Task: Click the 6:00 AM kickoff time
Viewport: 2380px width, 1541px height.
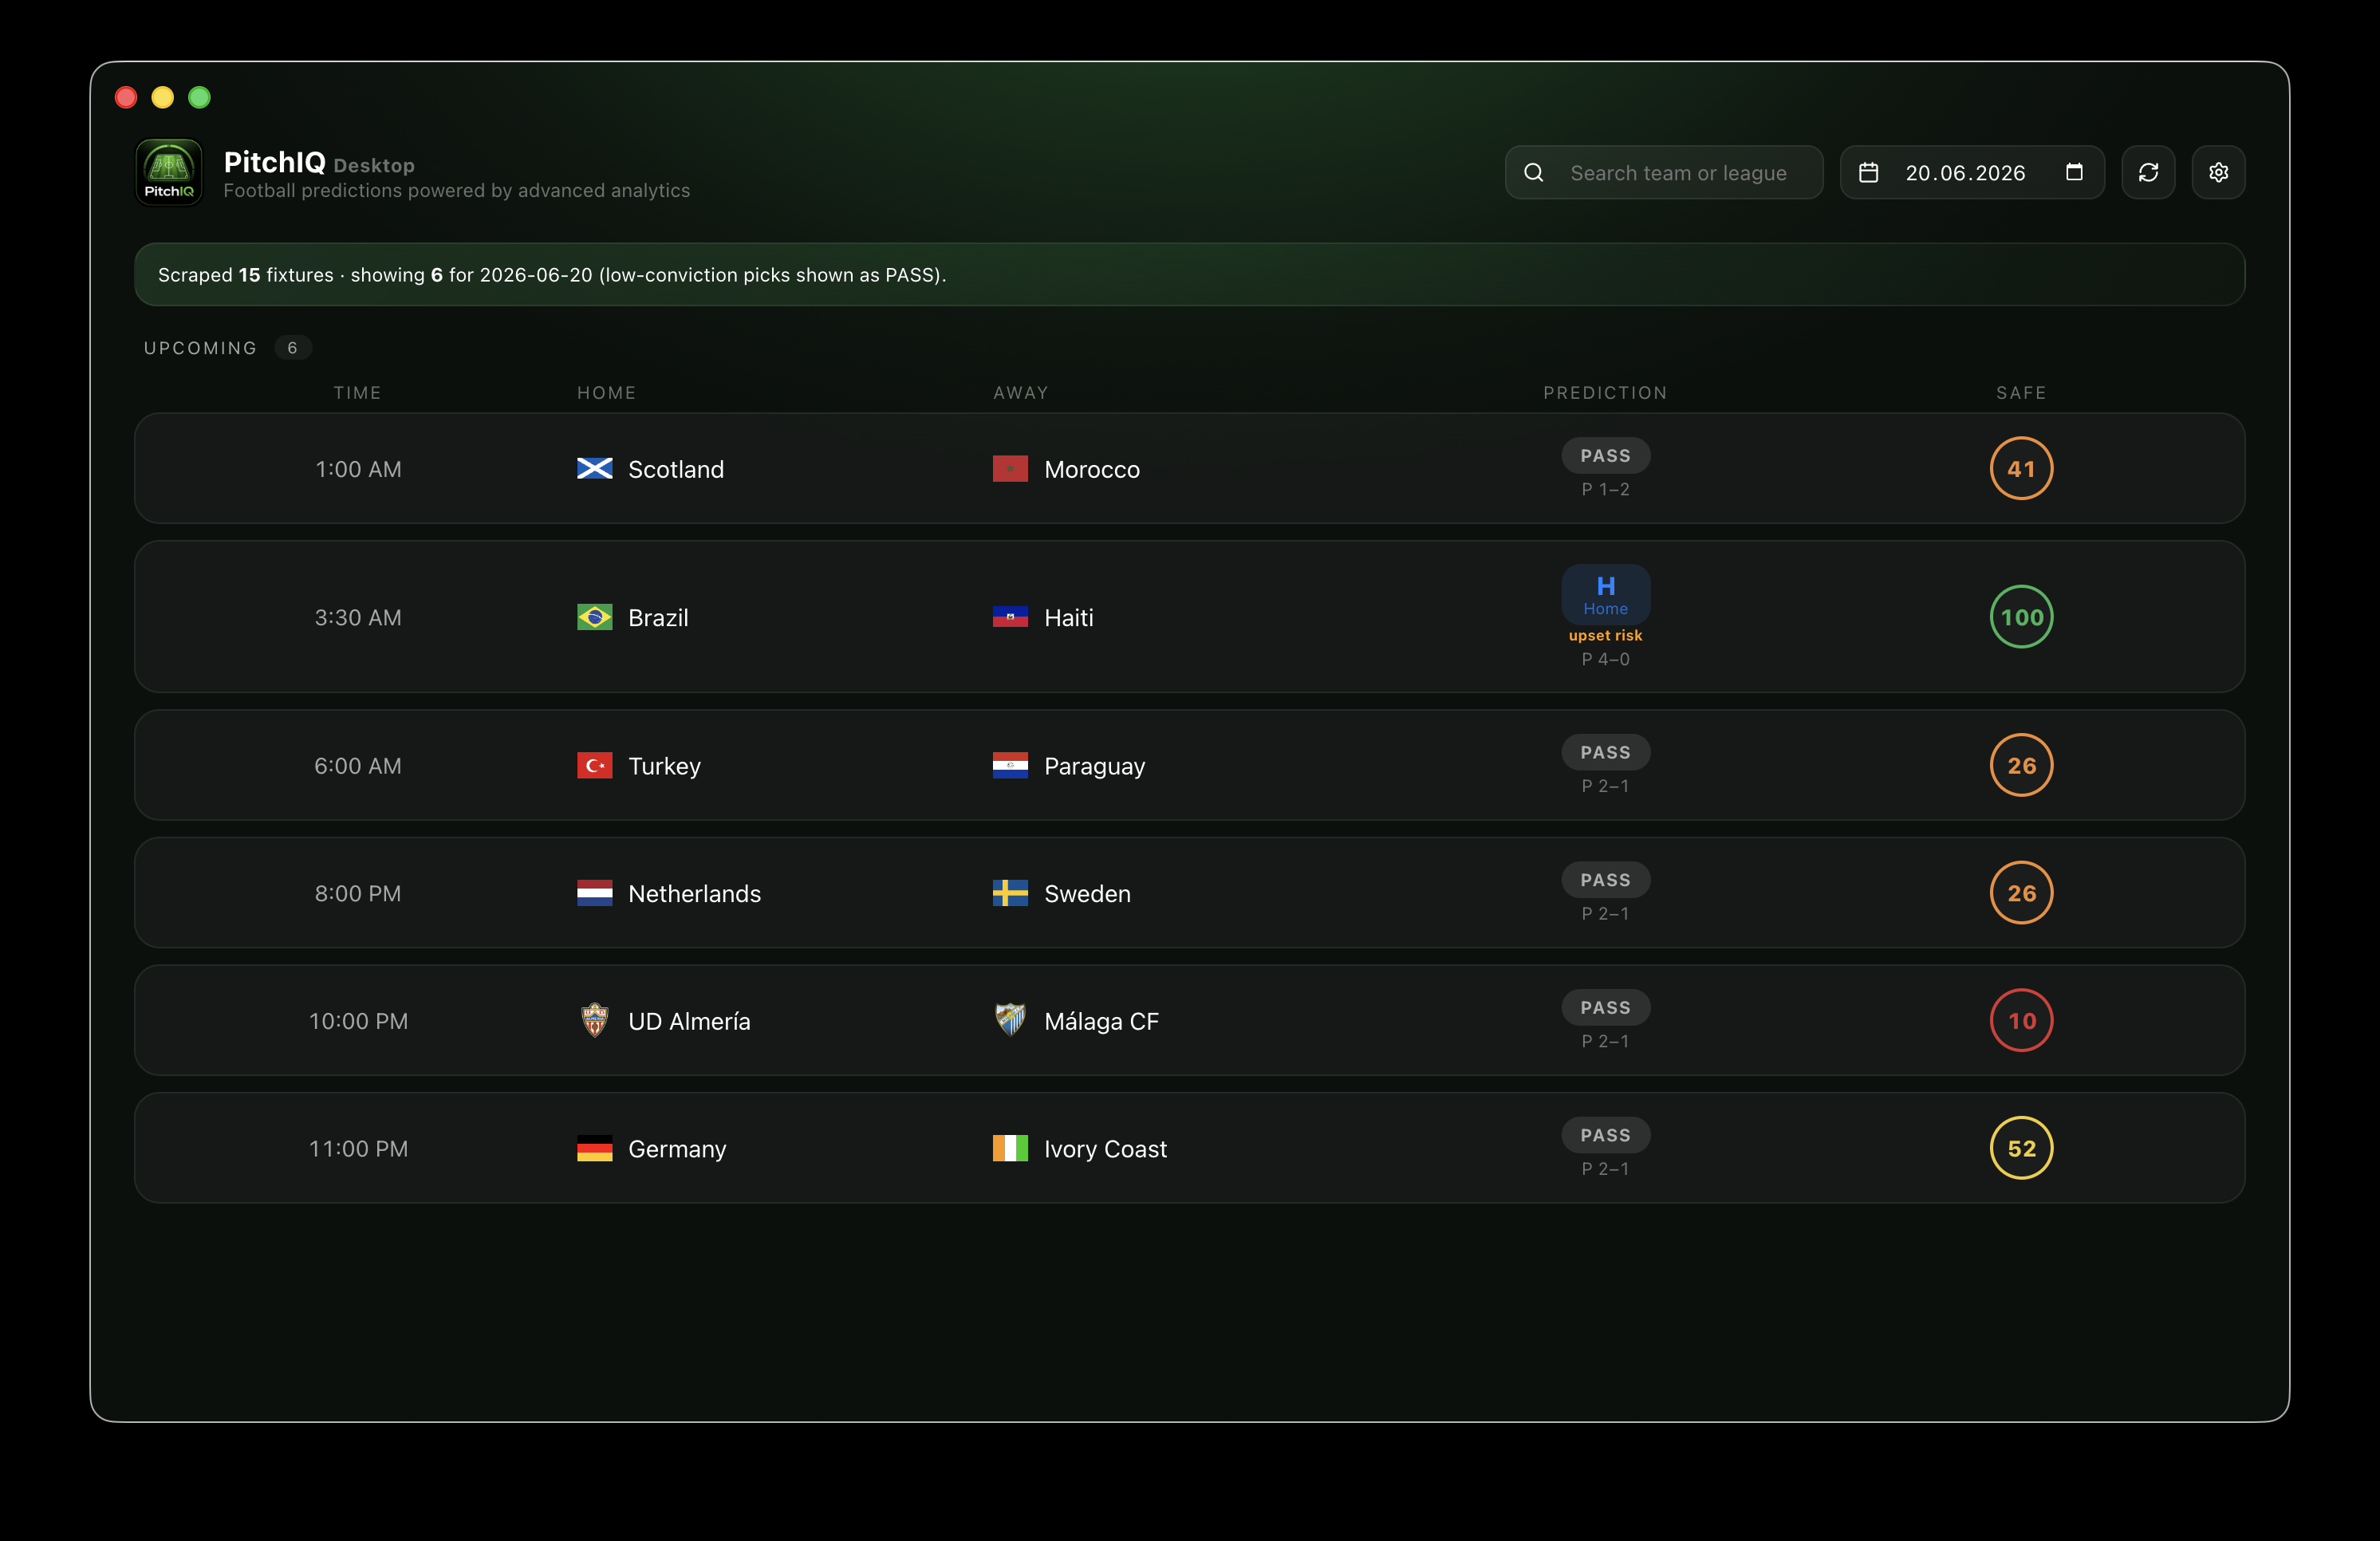Action: [x=358, y=766]
